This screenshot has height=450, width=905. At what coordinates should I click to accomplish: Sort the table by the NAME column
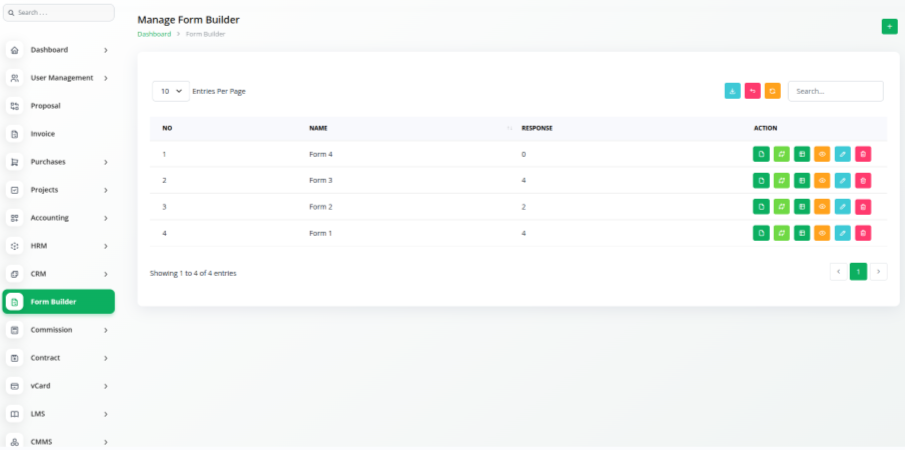pyautogui.click(x=319, y=128)
